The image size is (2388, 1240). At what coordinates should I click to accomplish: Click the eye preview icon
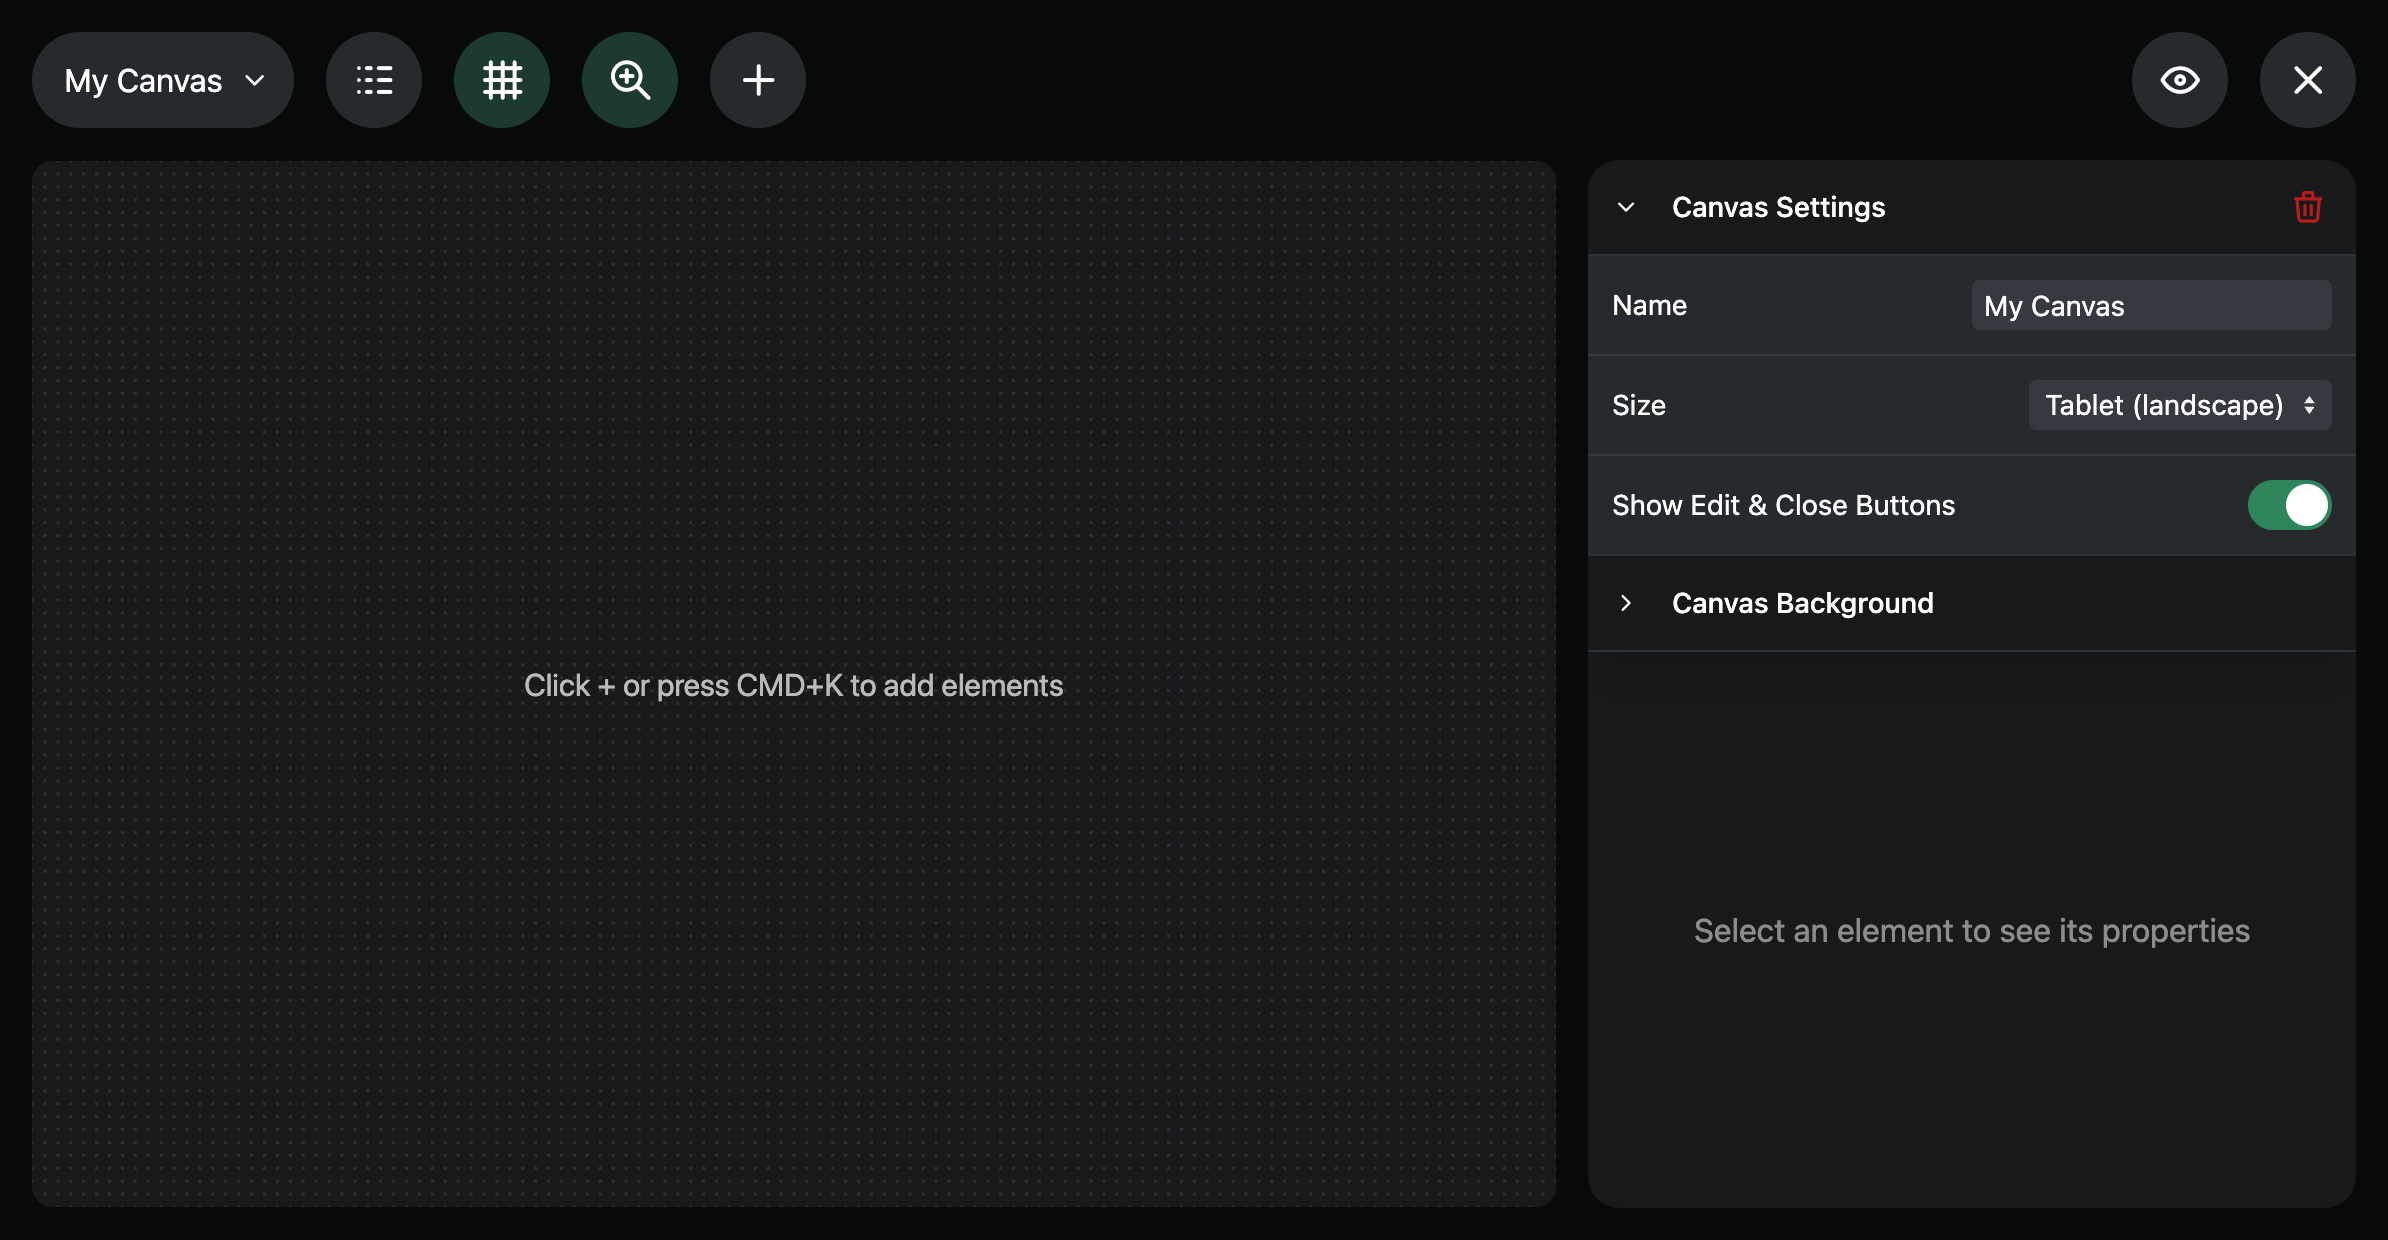pyautogui.click(x=2180, y=80)
